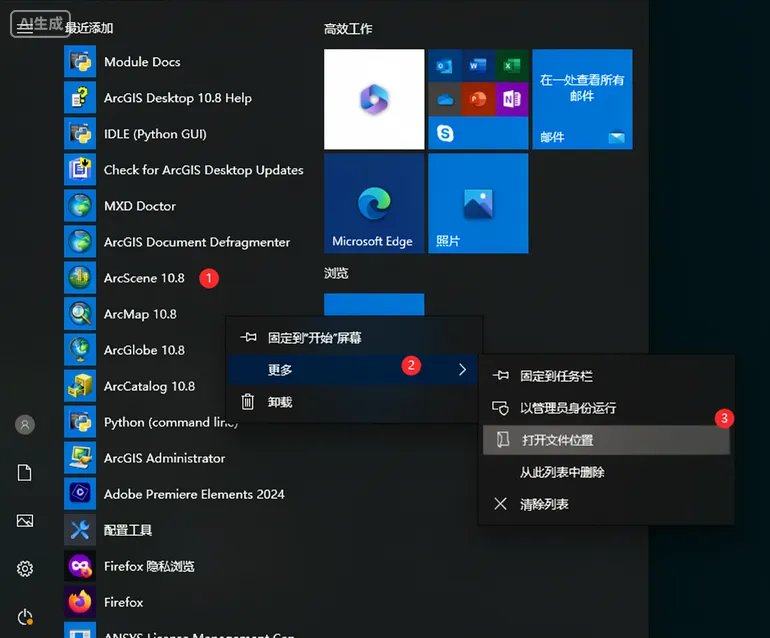The width and height of the screenshot is (770, 638).
Task: Click the "ArcMap 10.8" list label
Action: [140, 314]
